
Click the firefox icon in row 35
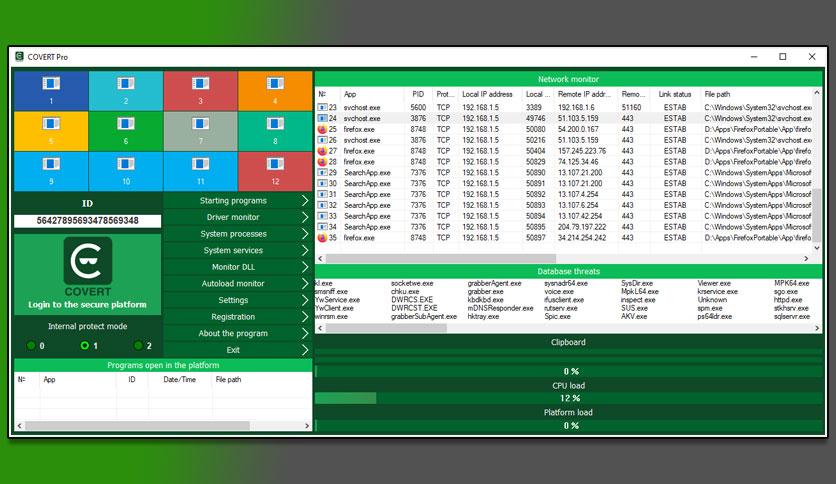(322, 238)
